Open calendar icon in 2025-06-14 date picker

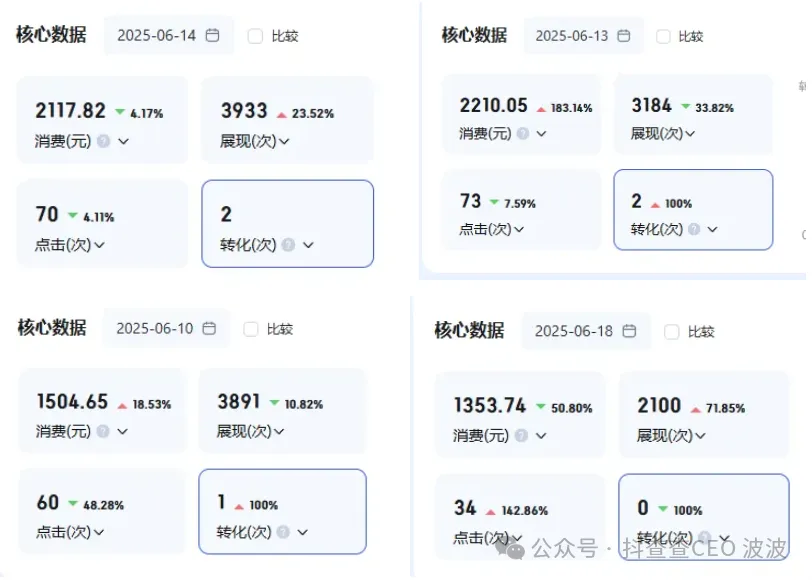coord(212,35)
